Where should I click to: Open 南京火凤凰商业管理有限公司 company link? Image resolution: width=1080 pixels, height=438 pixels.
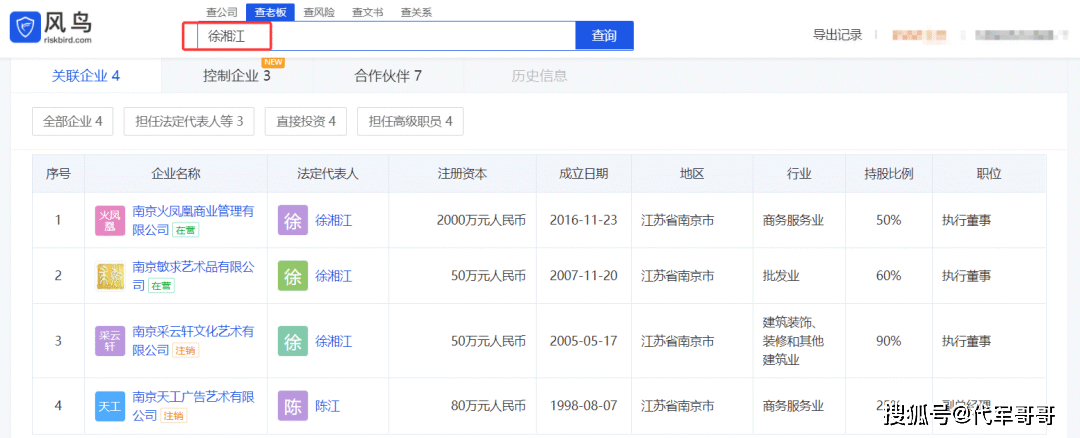tap(193, 212)
